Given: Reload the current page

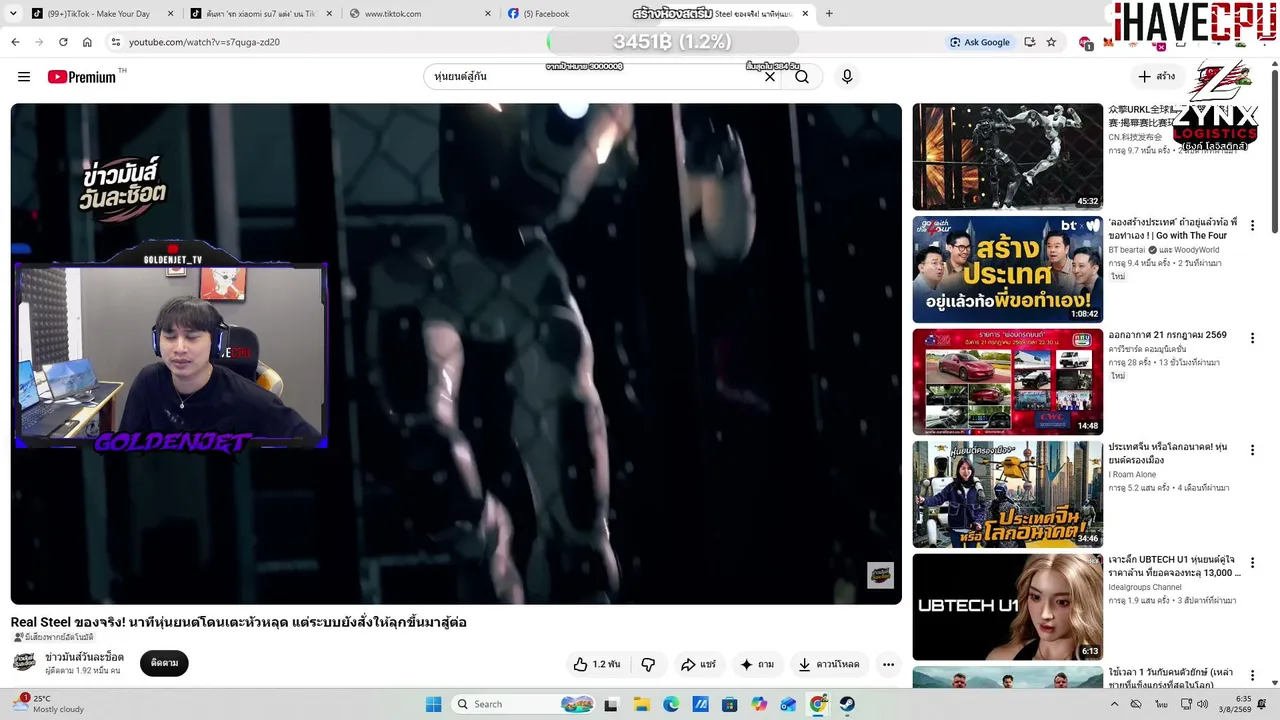Looking at the screenshot, I should click(x=63, y=42).
